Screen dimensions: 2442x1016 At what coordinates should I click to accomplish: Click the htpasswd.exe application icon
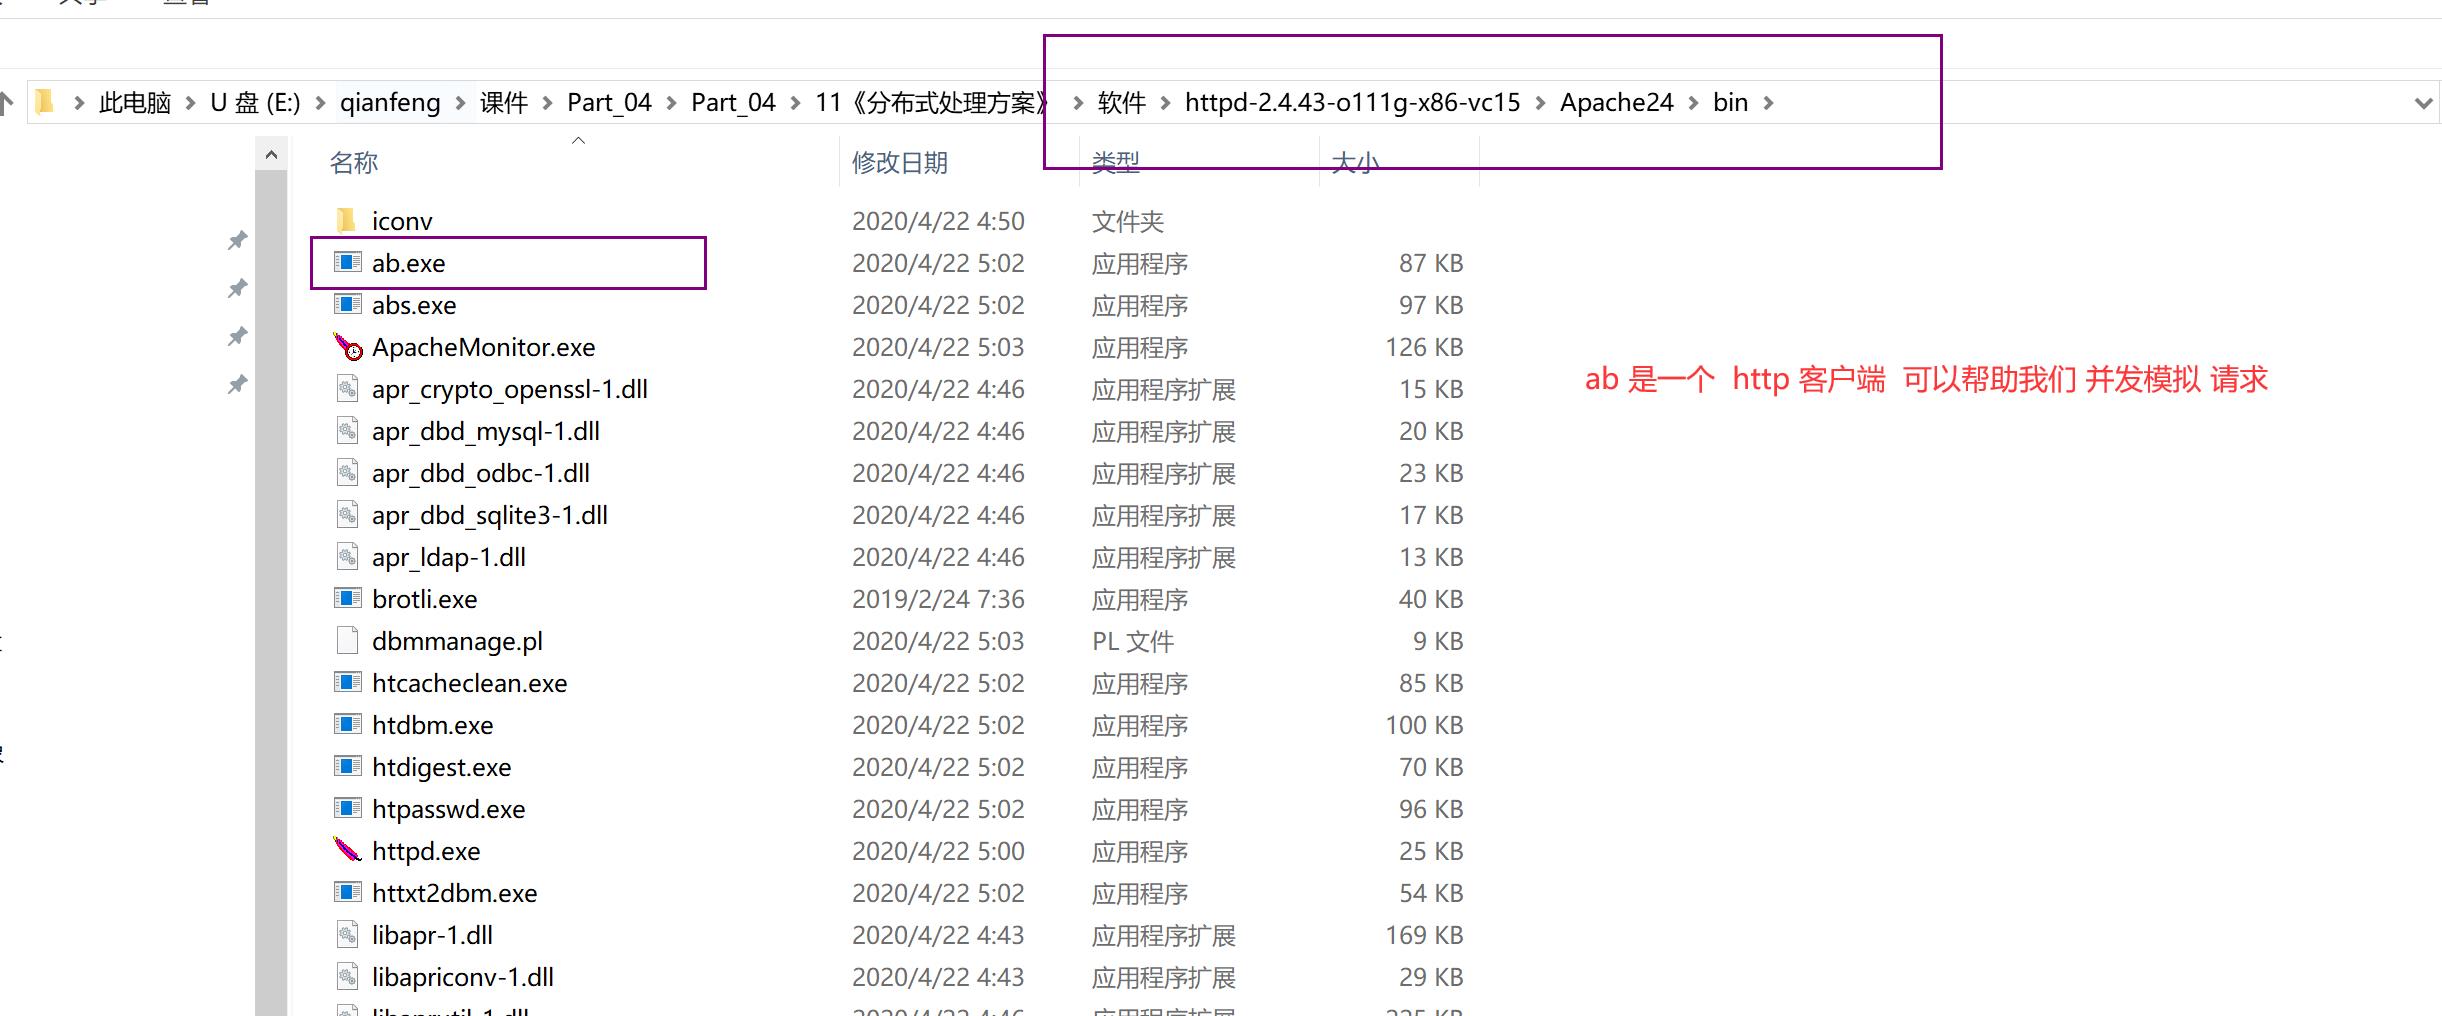(x=347, y=808)
